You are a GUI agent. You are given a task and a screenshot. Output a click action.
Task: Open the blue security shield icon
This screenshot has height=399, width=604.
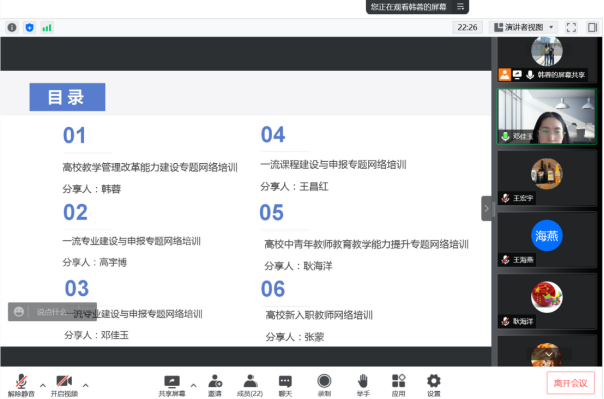[30, 27]
